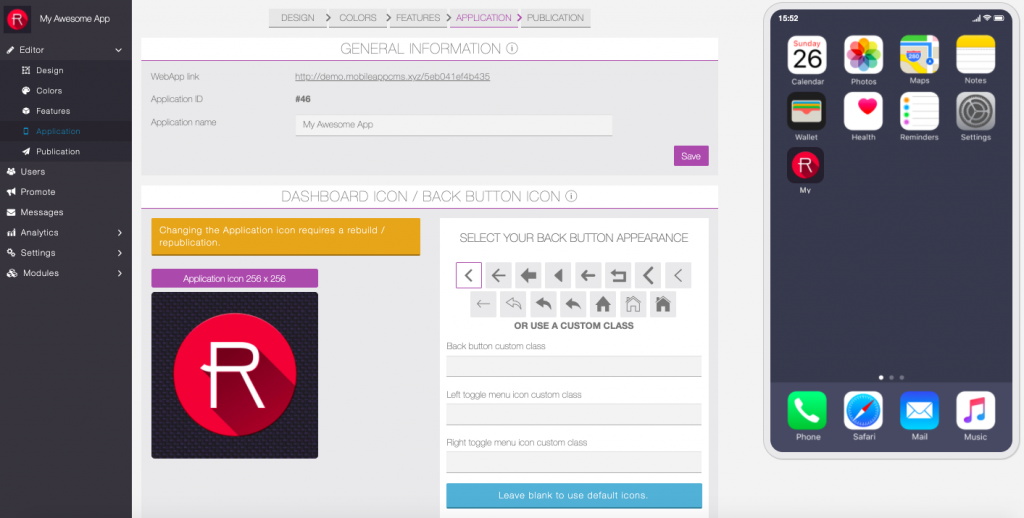1024x518 pixels.
Task: Select the purple-outlined chevron back button option
Action: [469, 275]
